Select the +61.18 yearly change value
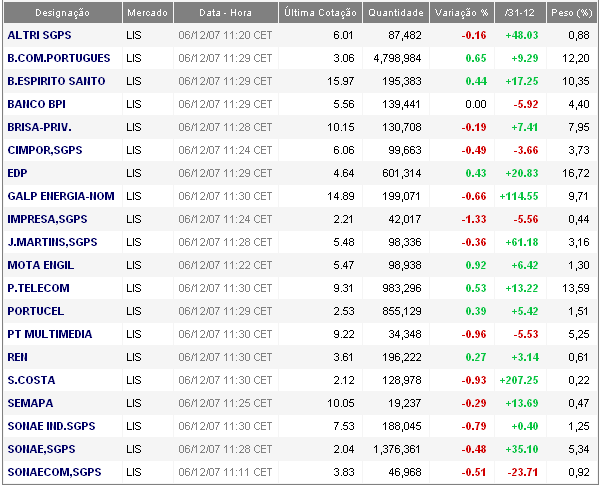This screenshot has height=488, width=603. (x=522, y=242)
